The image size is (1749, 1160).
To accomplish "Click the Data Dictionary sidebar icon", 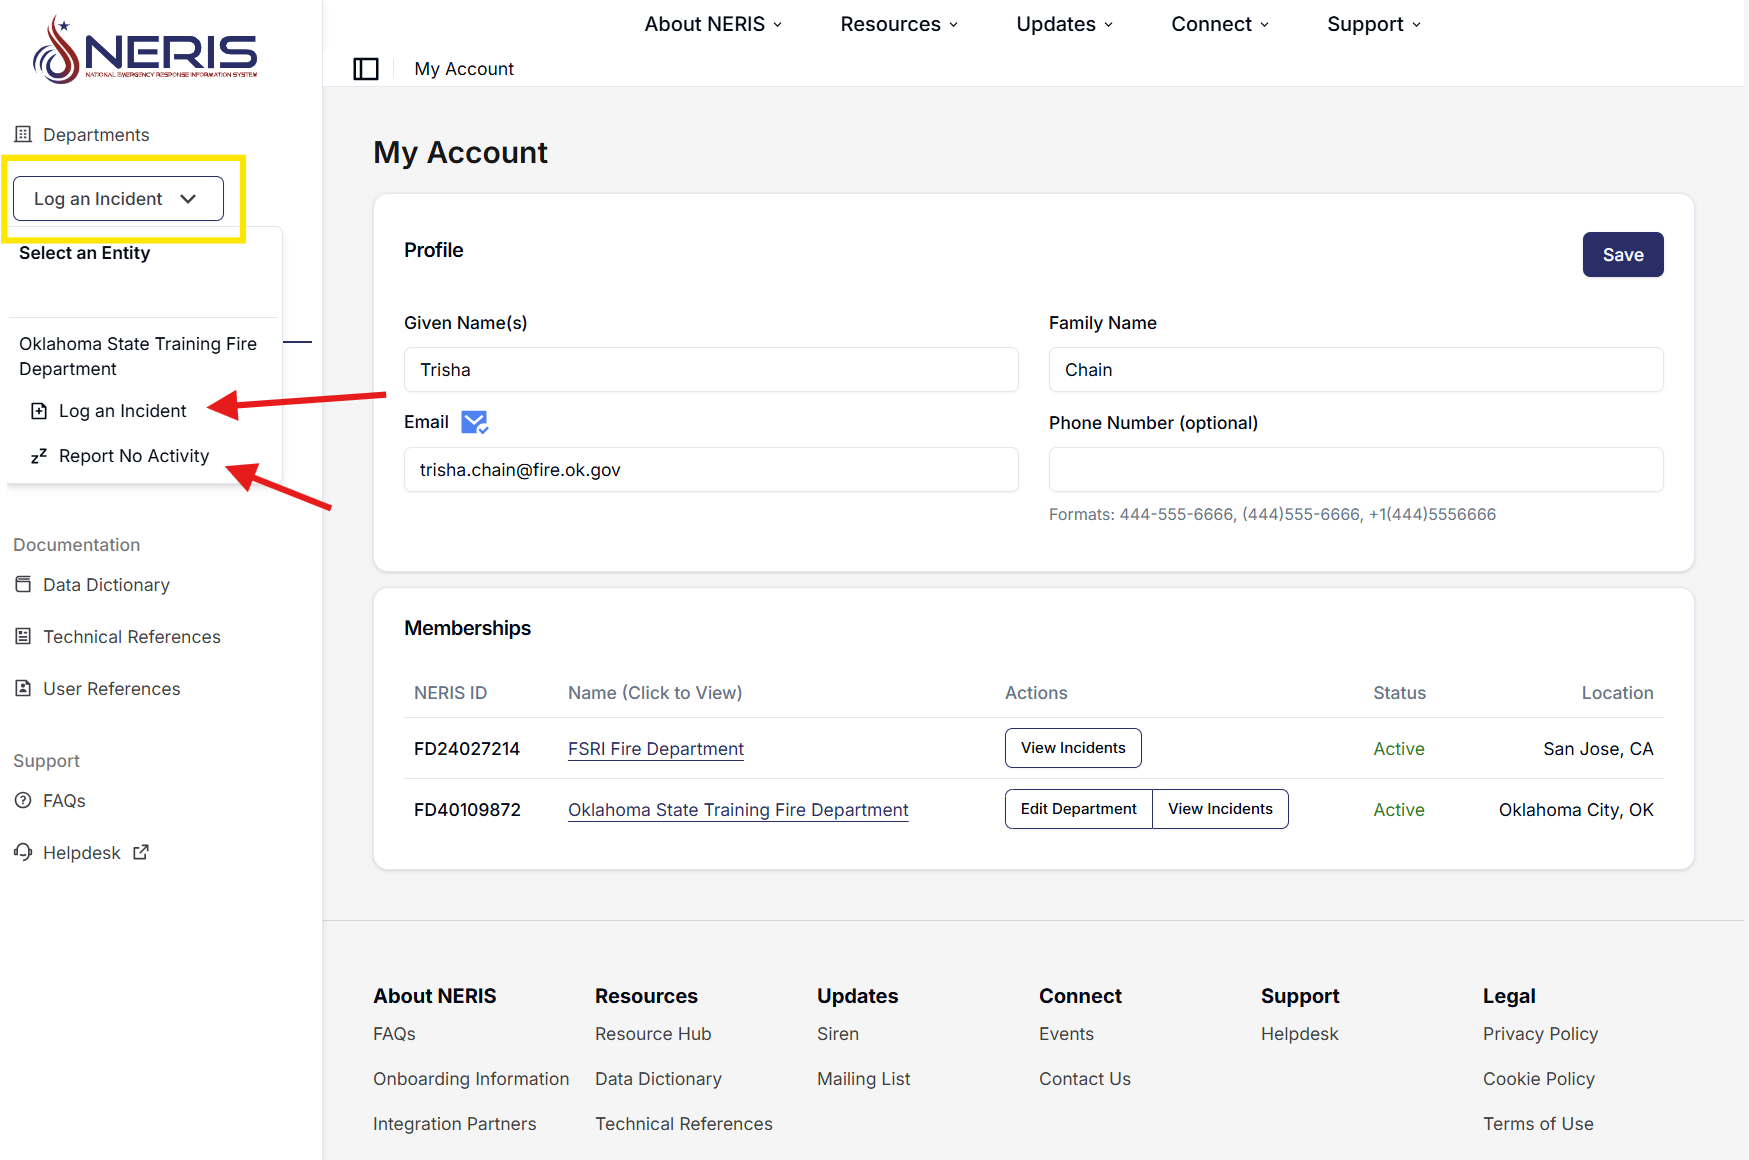I will coord(23,584).
